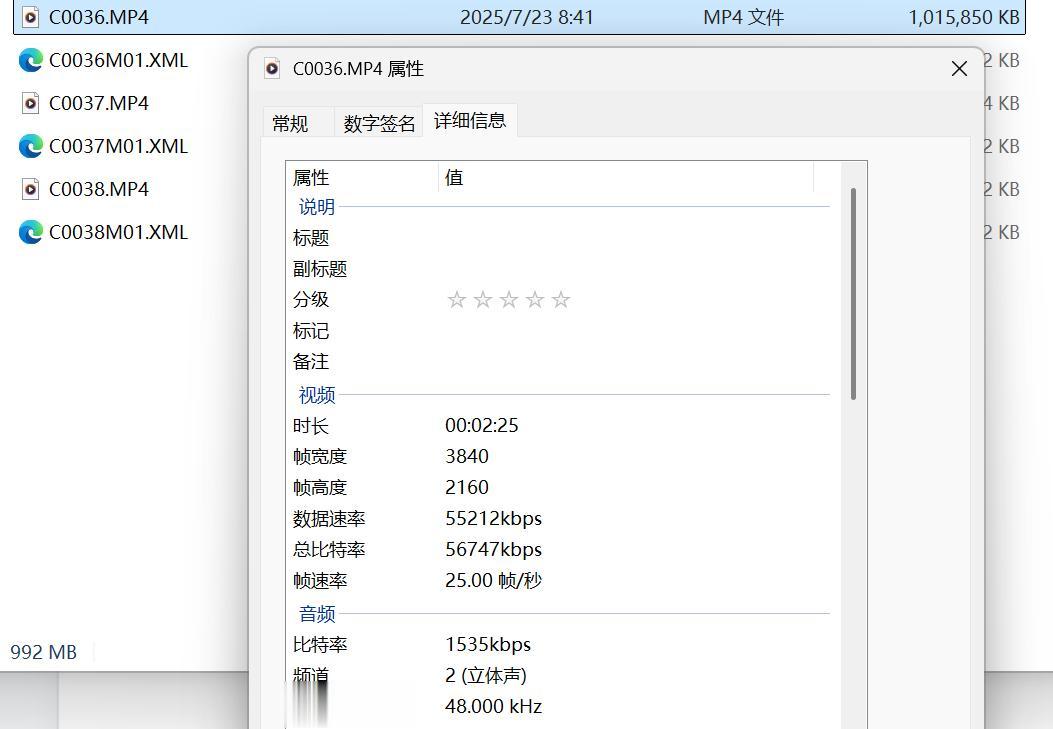Select file name C0038M01.XML

click(x=118, y=232)
